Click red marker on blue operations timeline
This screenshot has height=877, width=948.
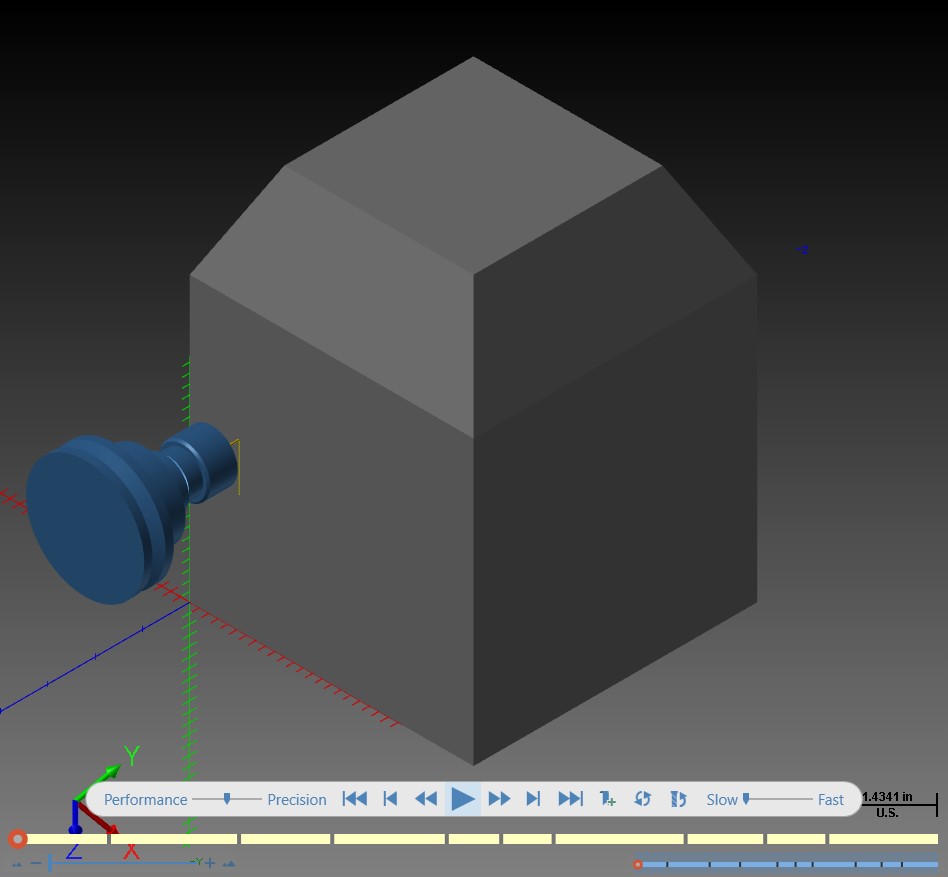637,864
